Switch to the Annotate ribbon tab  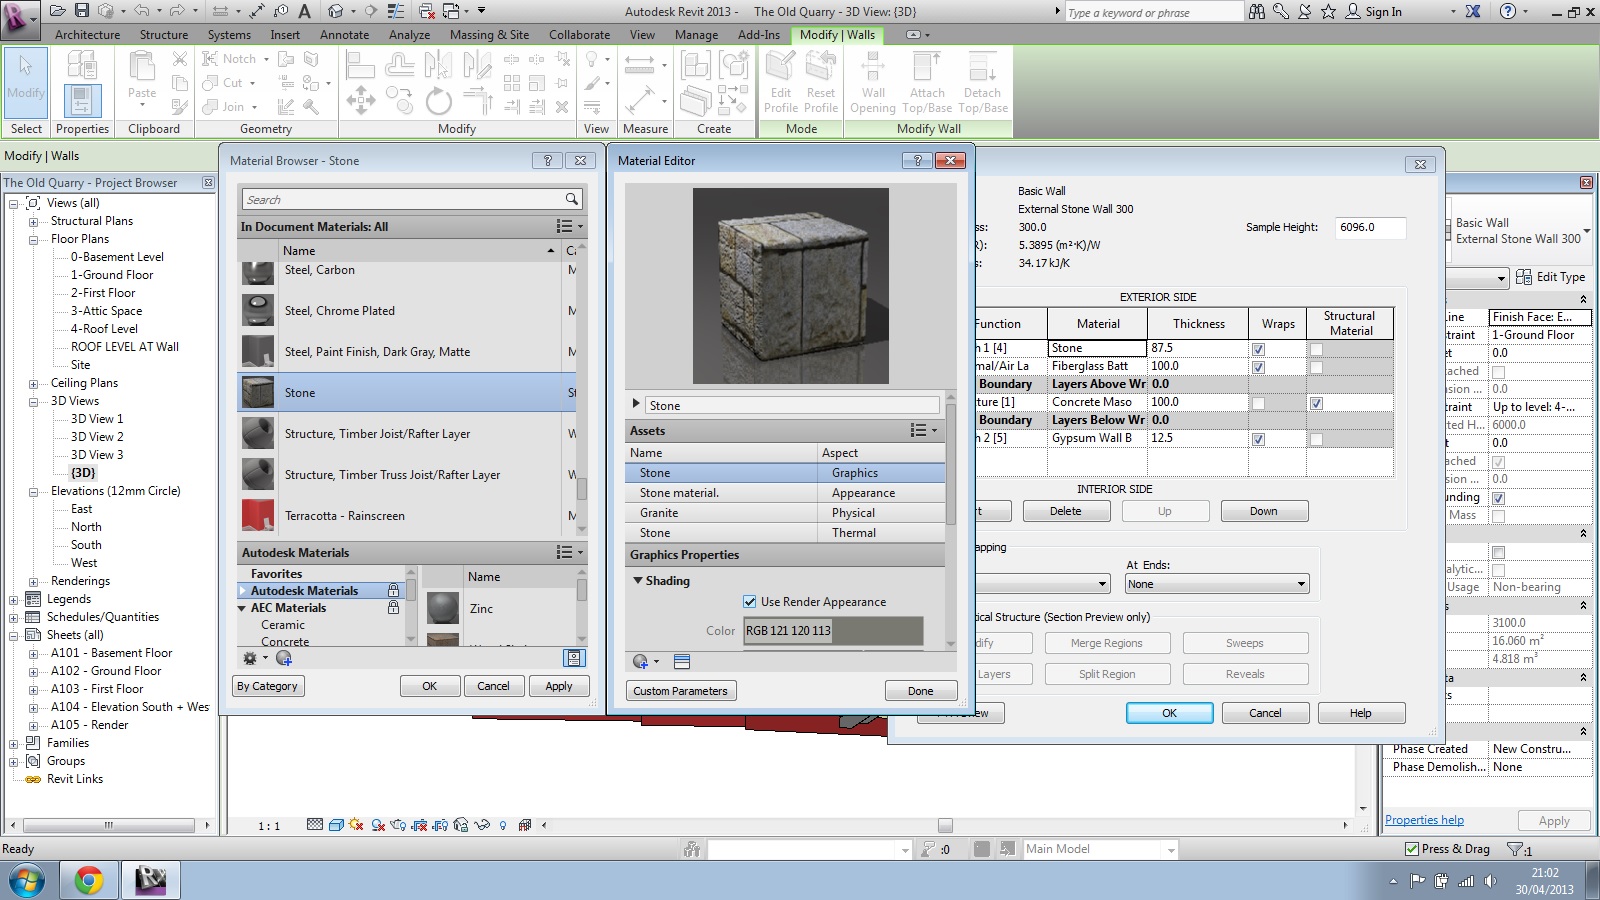tap(344, 35)
